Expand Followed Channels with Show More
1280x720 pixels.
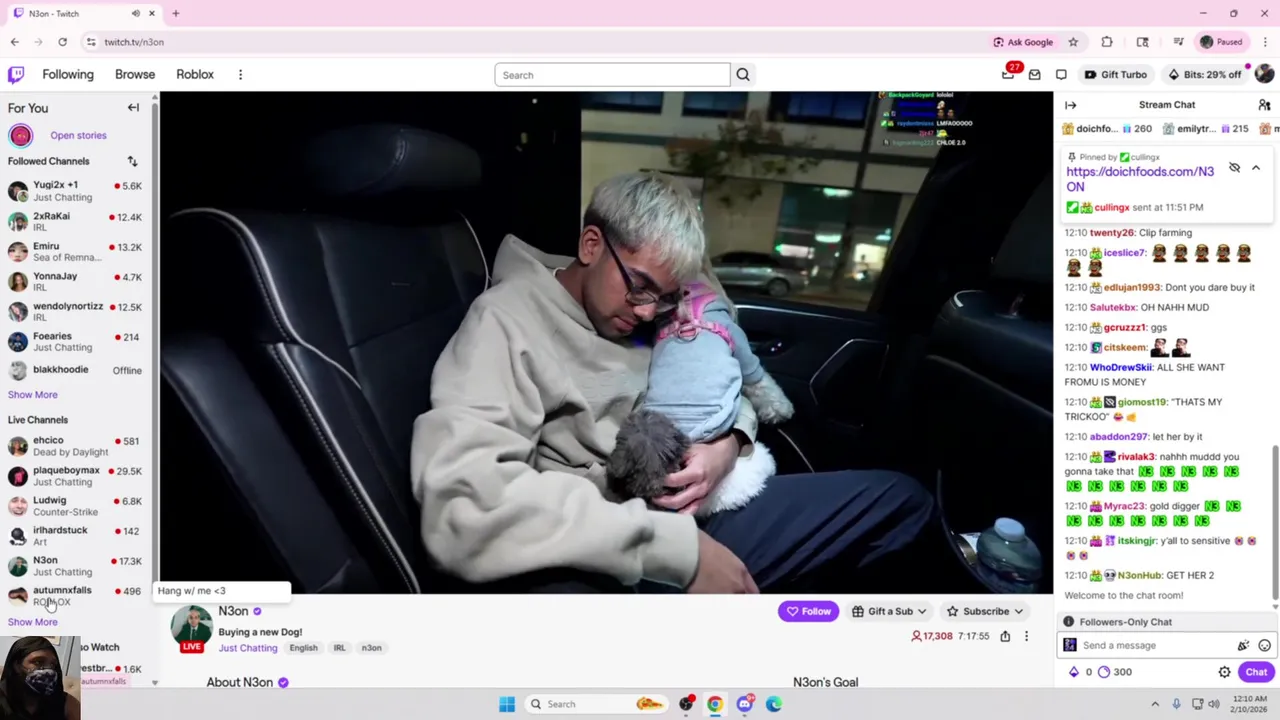click(x=32, y=395)
